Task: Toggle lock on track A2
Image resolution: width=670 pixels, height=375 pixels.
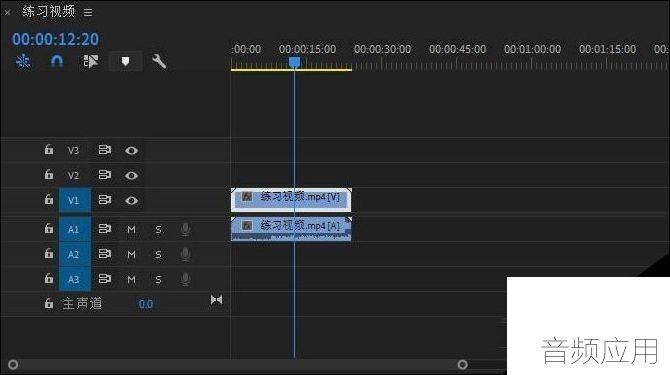Action: click(49, 254)
